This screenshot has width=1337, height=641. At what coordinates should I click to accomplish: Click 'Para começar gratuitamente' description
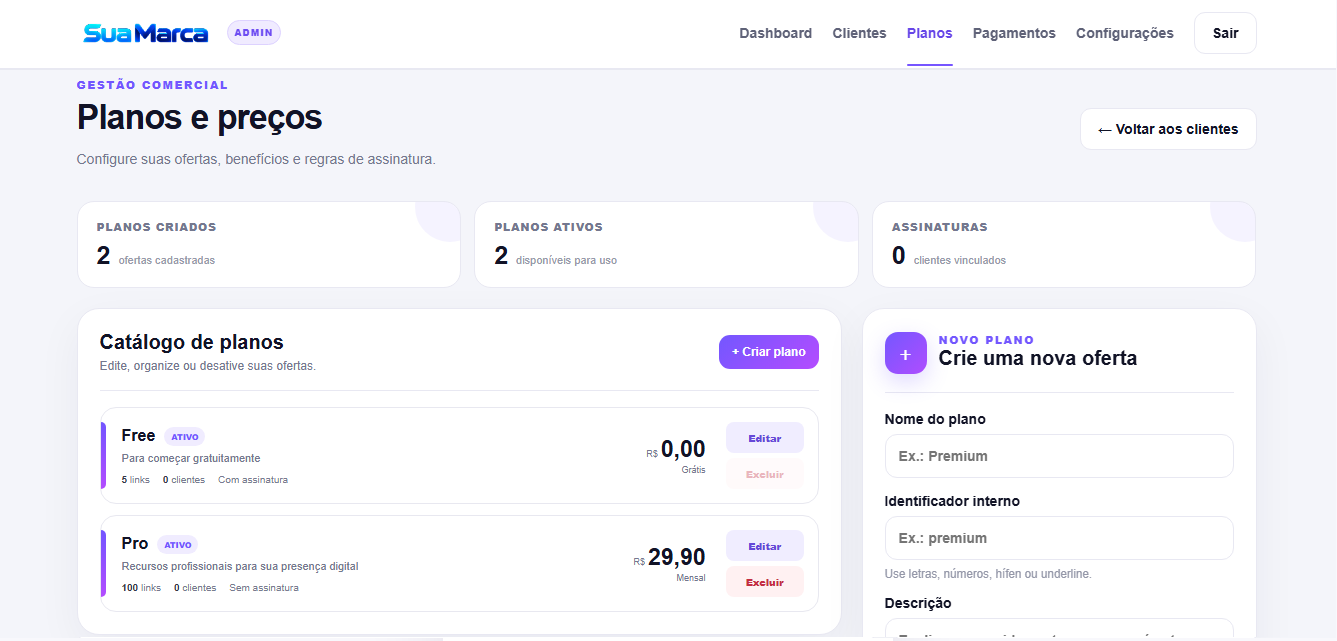pyautogui.click(x=191, y=458)
